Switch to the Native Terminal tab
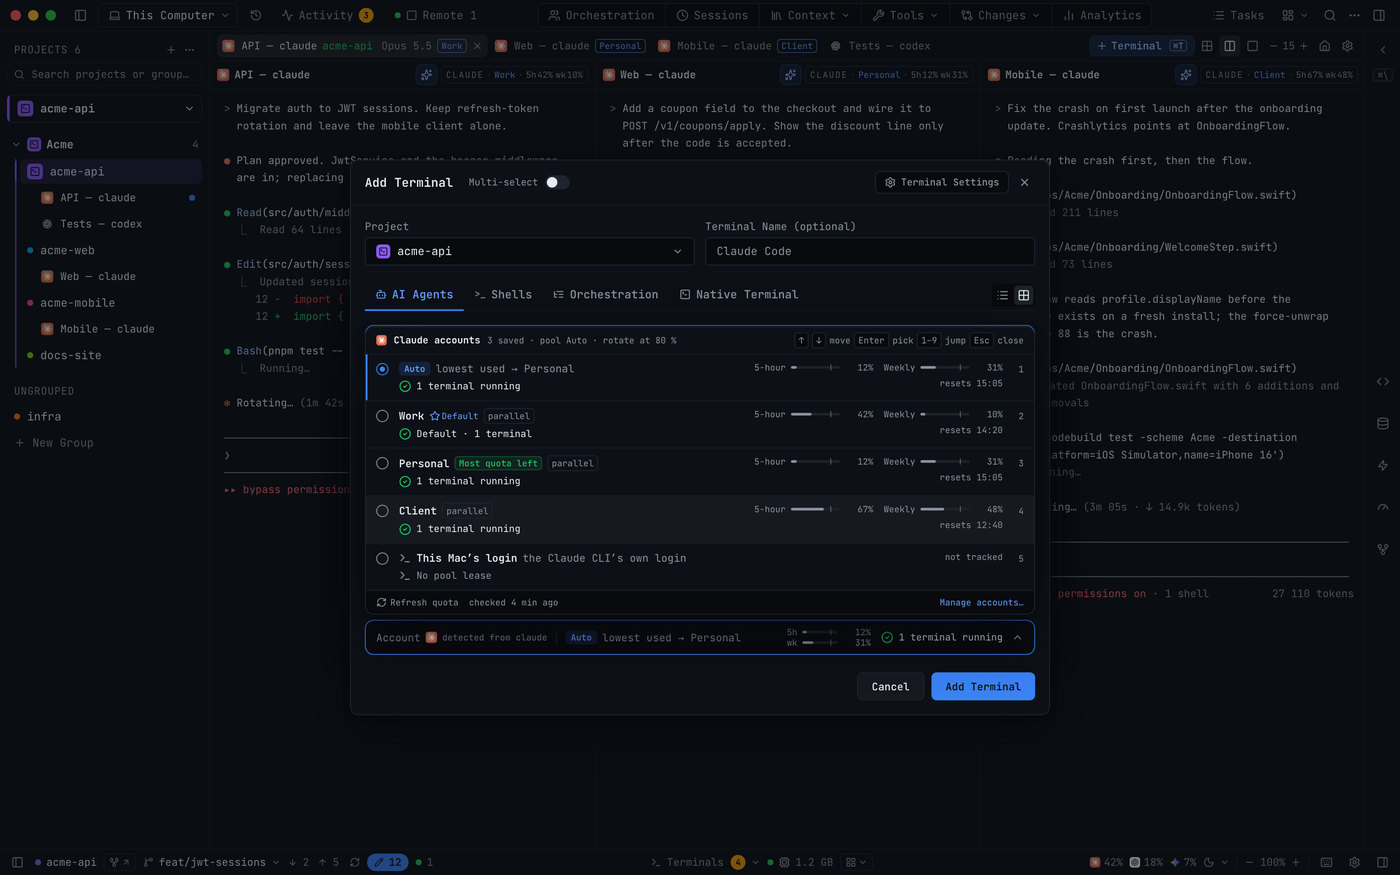The image size is (1400, 875). click(739, 294)
